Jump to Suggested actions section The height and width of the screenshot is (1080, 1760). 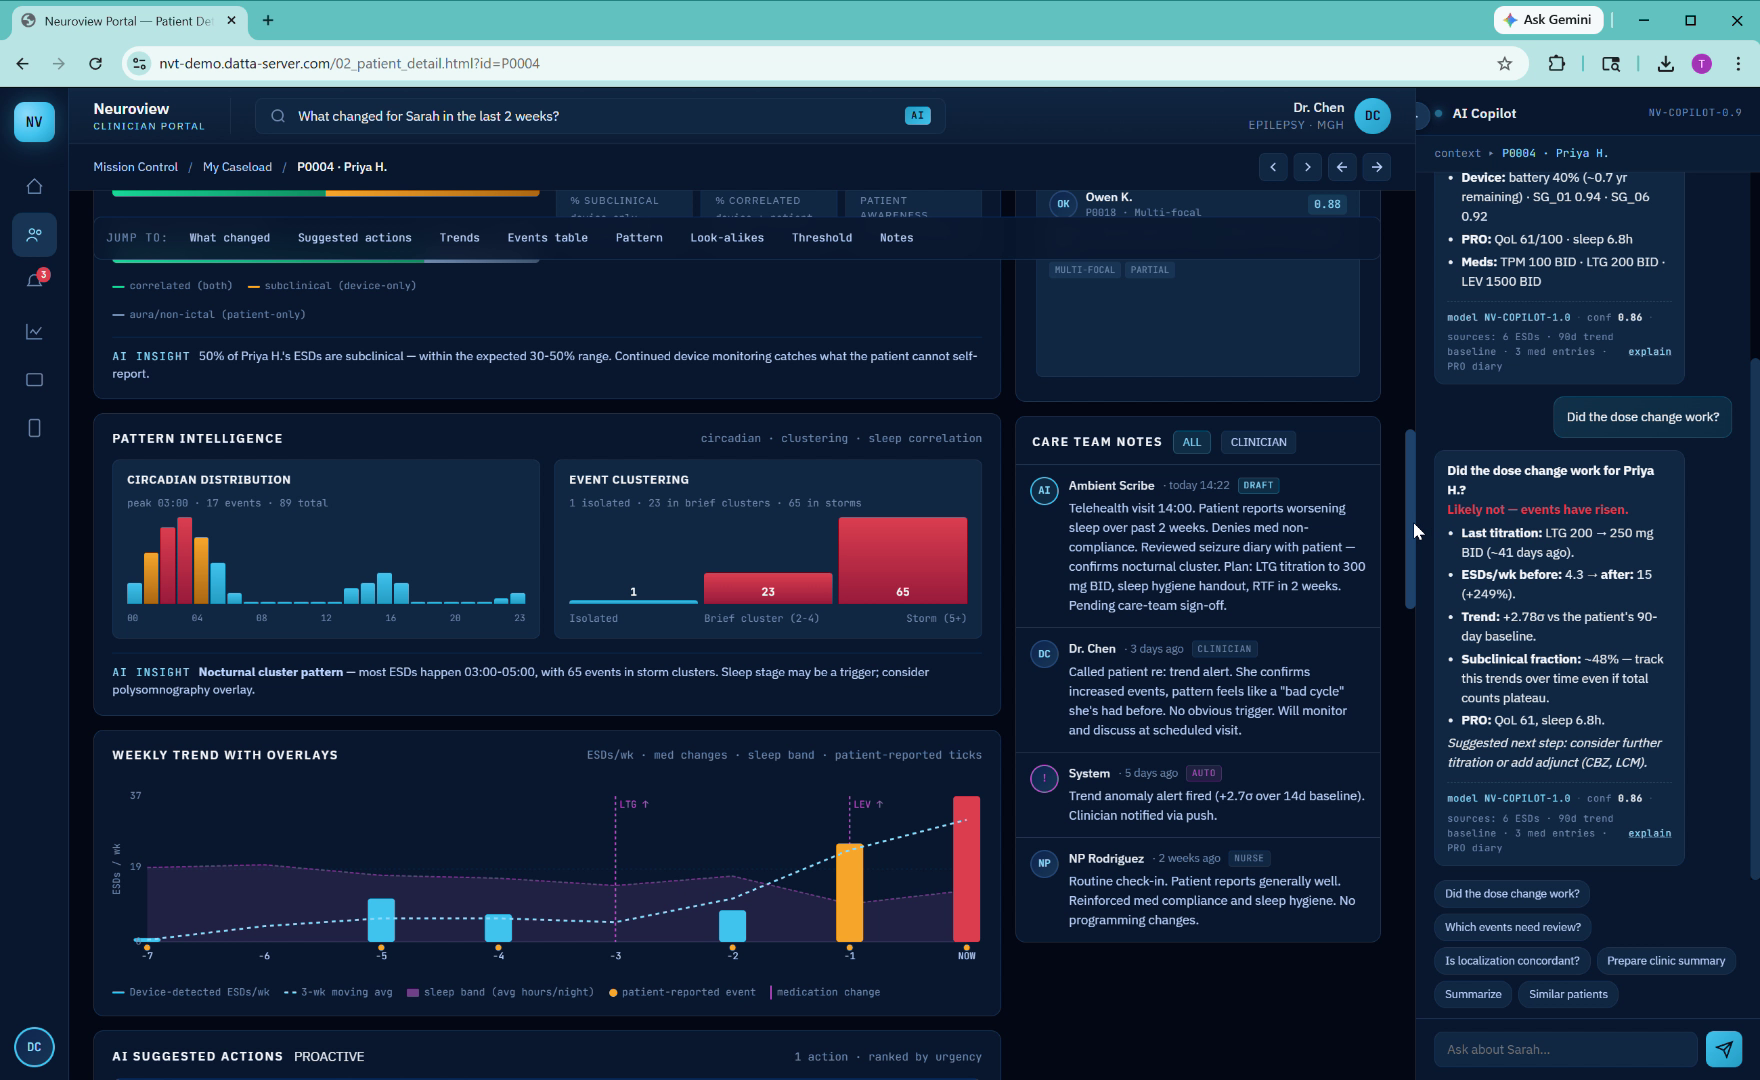[354, 238]
